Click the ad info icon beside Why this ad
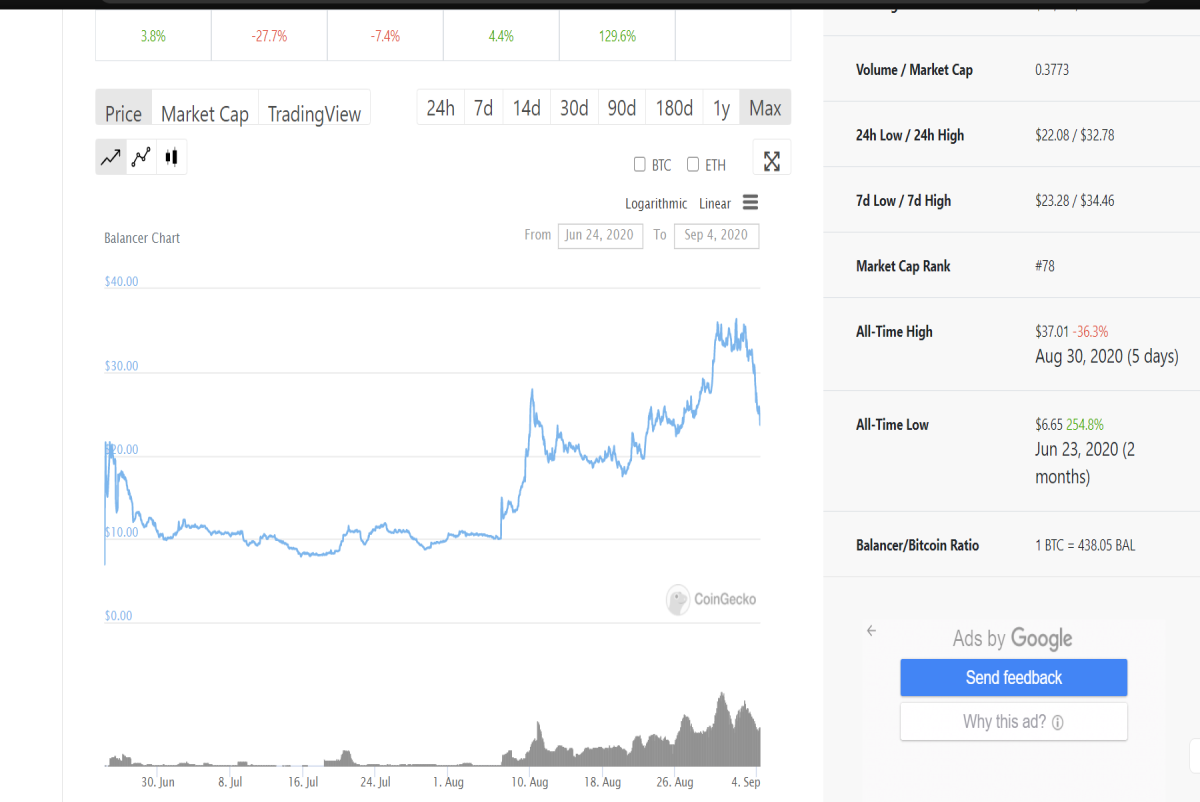The width and height of the screenshot is (1200, 802). click(x=1057, y=722)
